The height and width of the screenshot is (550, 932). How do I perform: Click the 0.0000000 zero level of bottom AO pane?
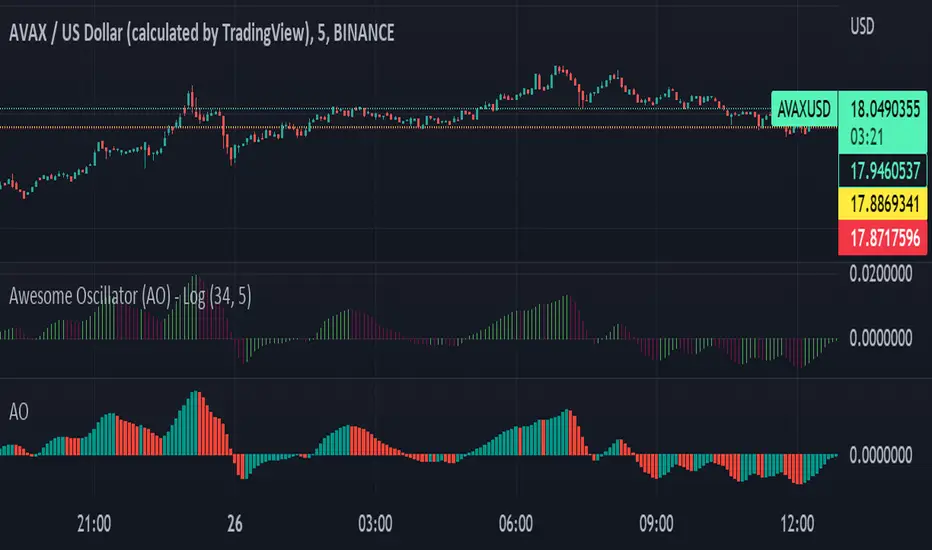880,455
